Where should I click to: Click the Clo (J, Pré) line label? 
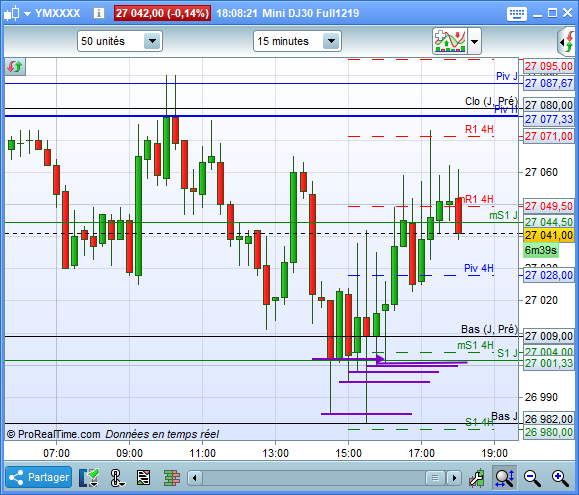pyautogui.click(x=491, y=101)
